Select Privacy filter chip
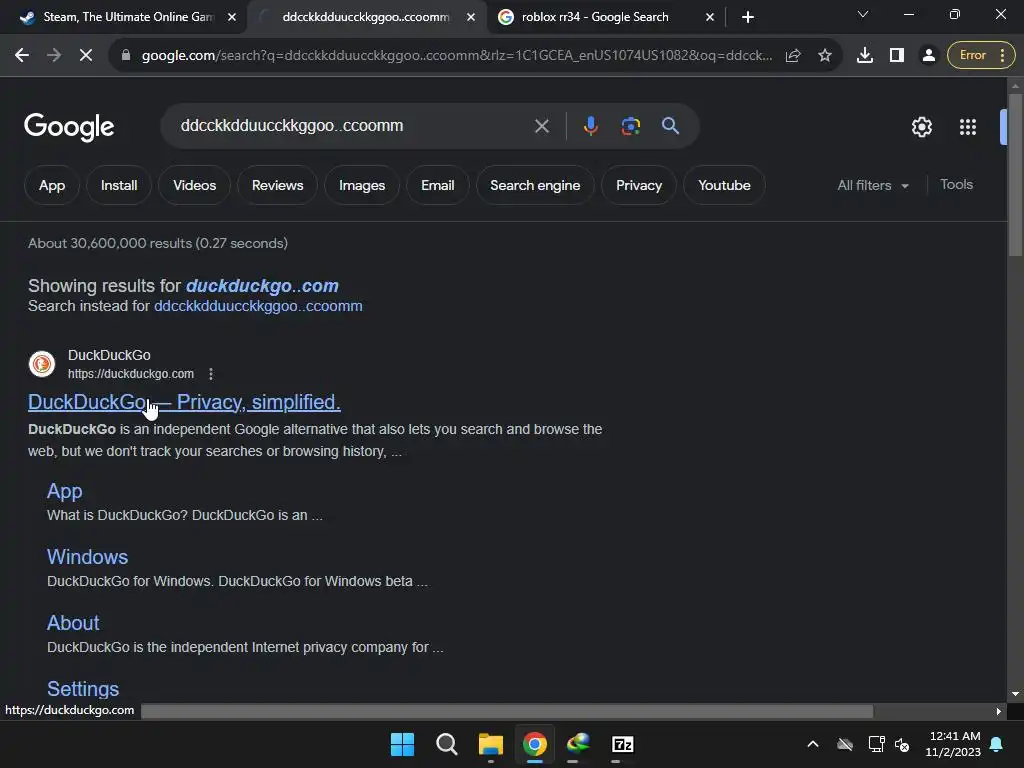The image size is (1024, 768). (639, 185)
